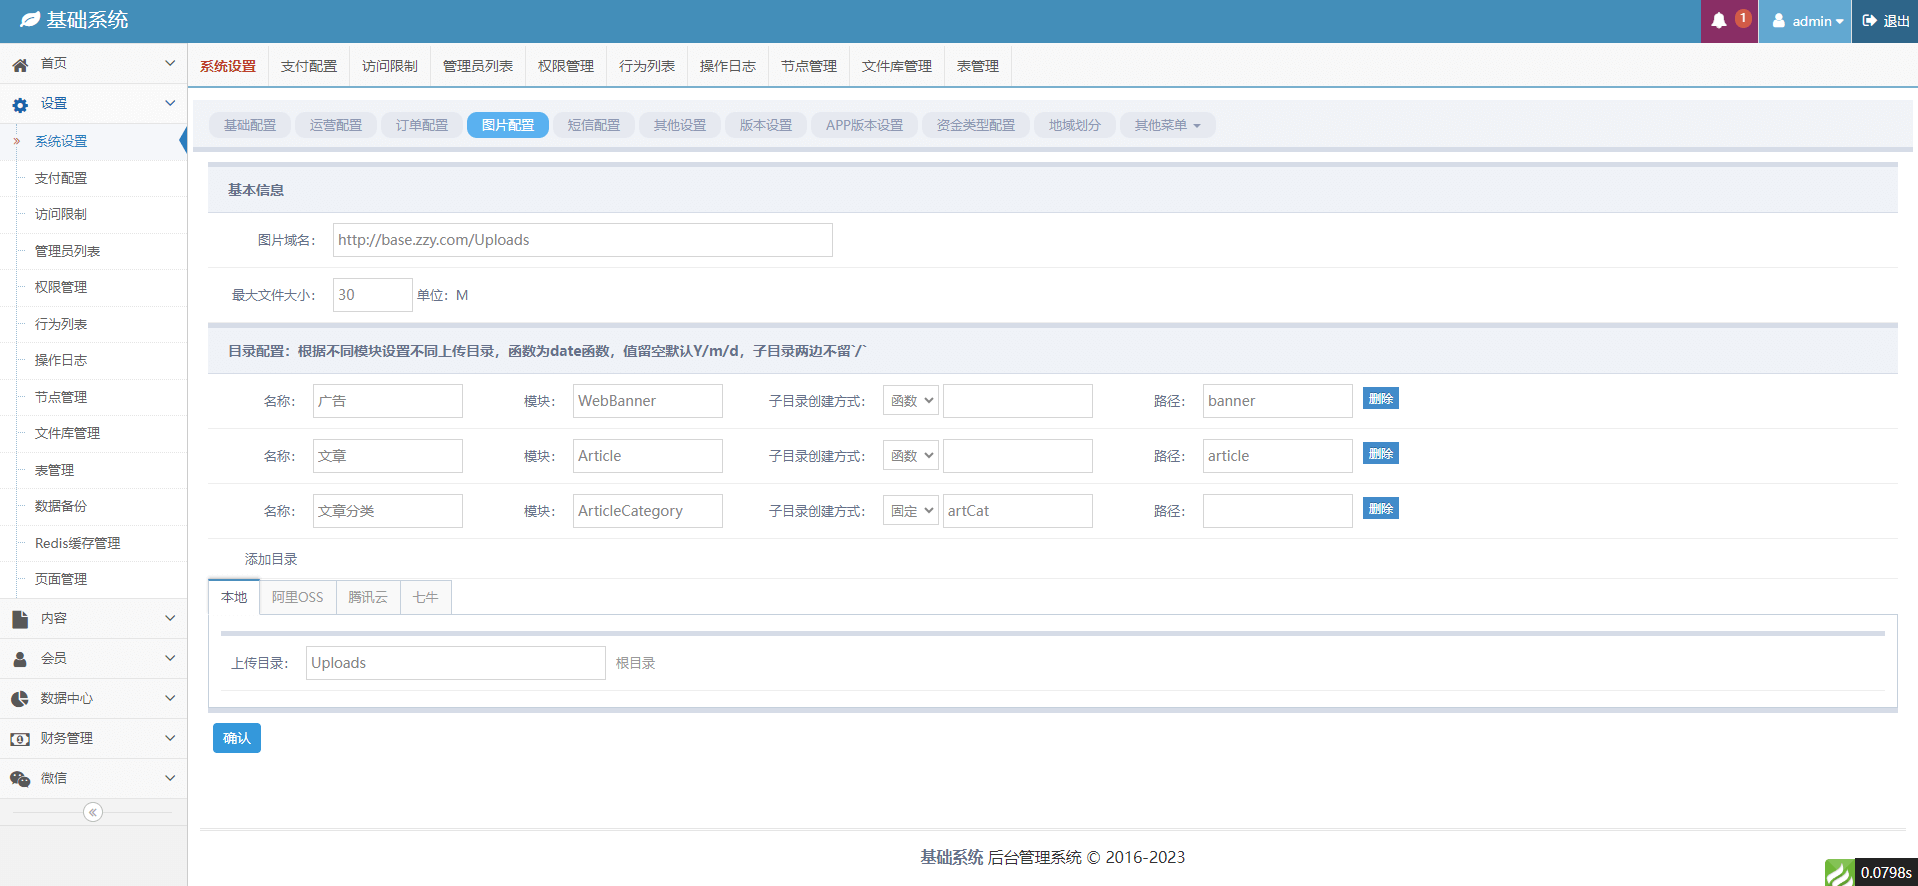Click the WeChat icon in sidebar
This screenshot has width=1918, height=886.
click(x=20, y=779)
